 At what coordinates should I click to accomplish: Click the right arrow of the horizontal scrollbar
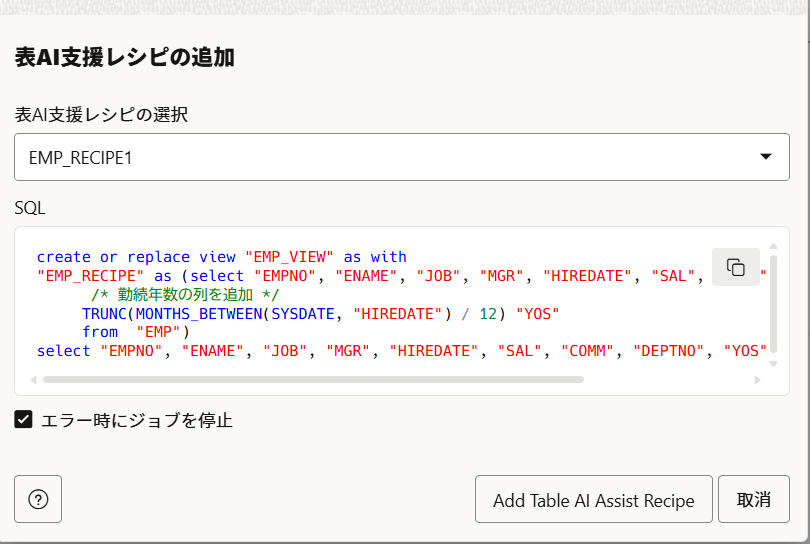757,380
